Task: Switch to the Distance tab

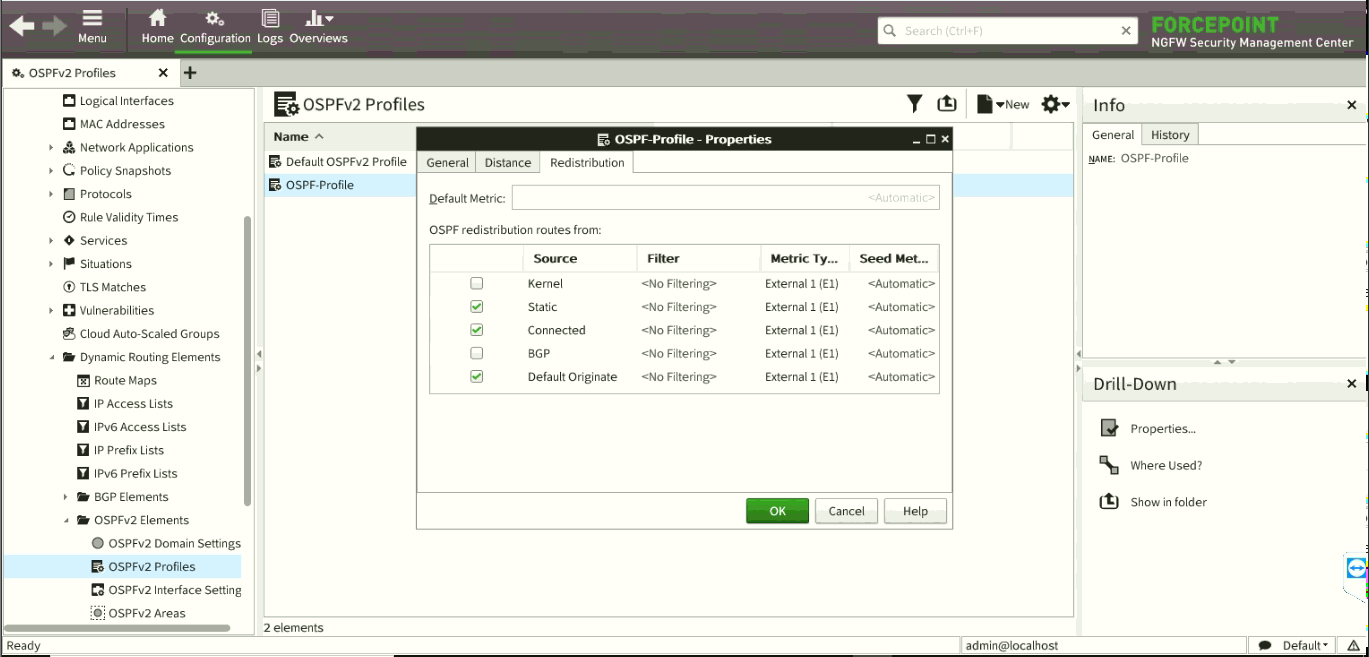Action: [508, 163]
